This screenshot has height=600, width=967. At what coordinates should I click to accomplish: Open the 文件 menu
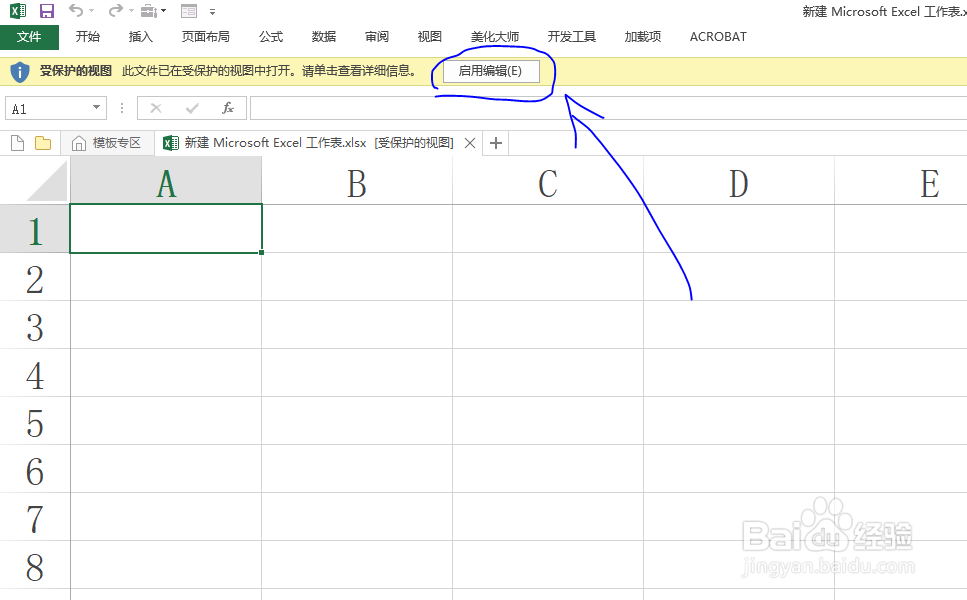(x=29, y=37)
